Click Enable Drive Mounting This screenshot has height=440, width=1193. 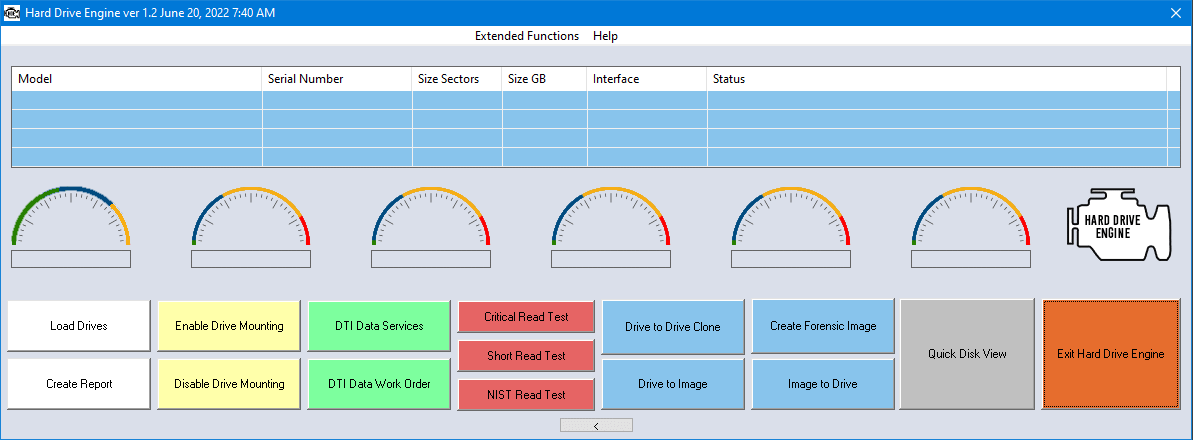point(229,326)
